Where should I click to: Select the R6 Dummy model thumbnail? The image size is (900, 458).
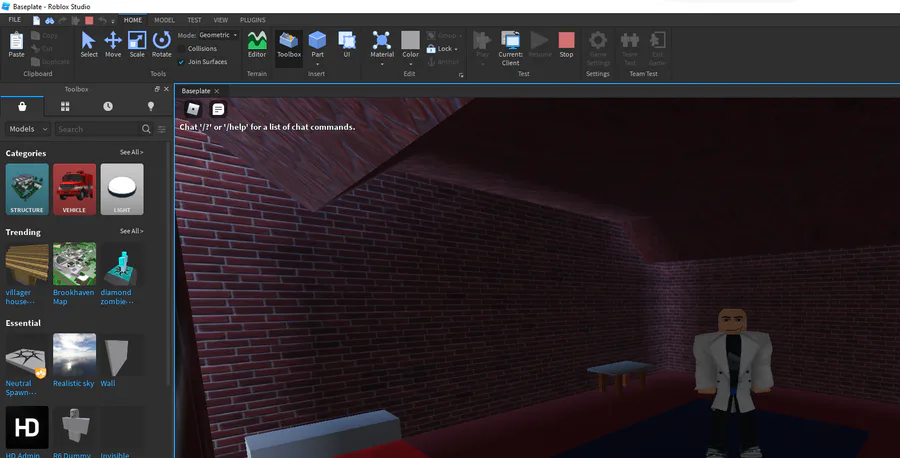pyautogui.click(x=74, y=428)
